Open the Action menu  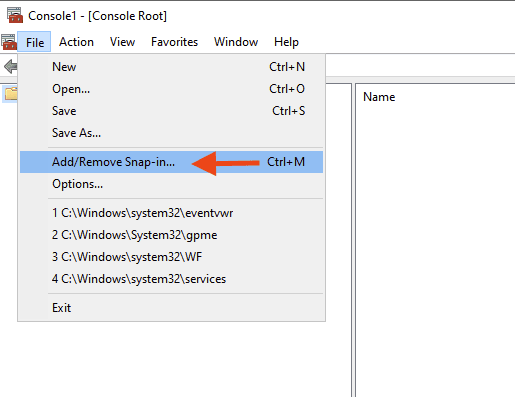tap(76, 42)
